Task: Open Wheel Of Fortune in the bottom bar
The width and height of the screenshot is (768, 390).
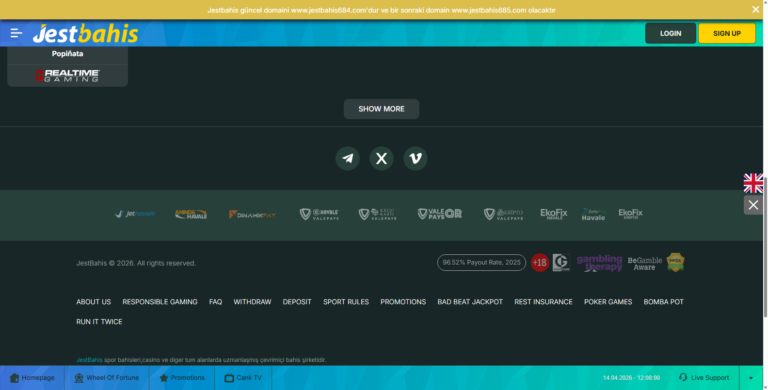Action: coord(107,378)
